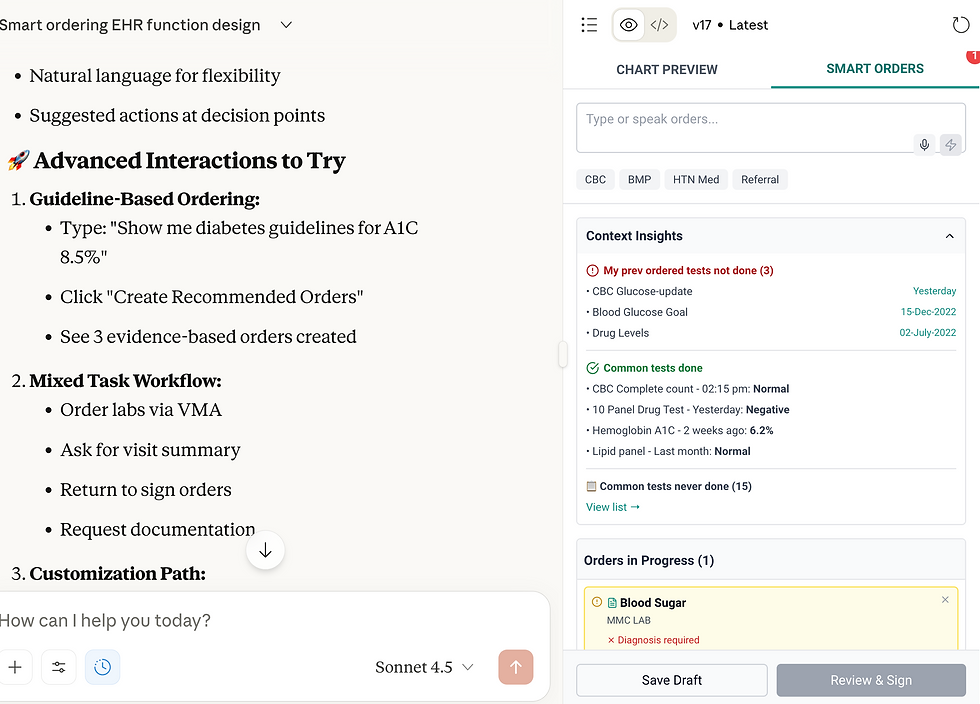Image resolution: width=980 pixels, height=704 pixels.
Task: Switch to preview view with eye icon
Action: point(629,25)
